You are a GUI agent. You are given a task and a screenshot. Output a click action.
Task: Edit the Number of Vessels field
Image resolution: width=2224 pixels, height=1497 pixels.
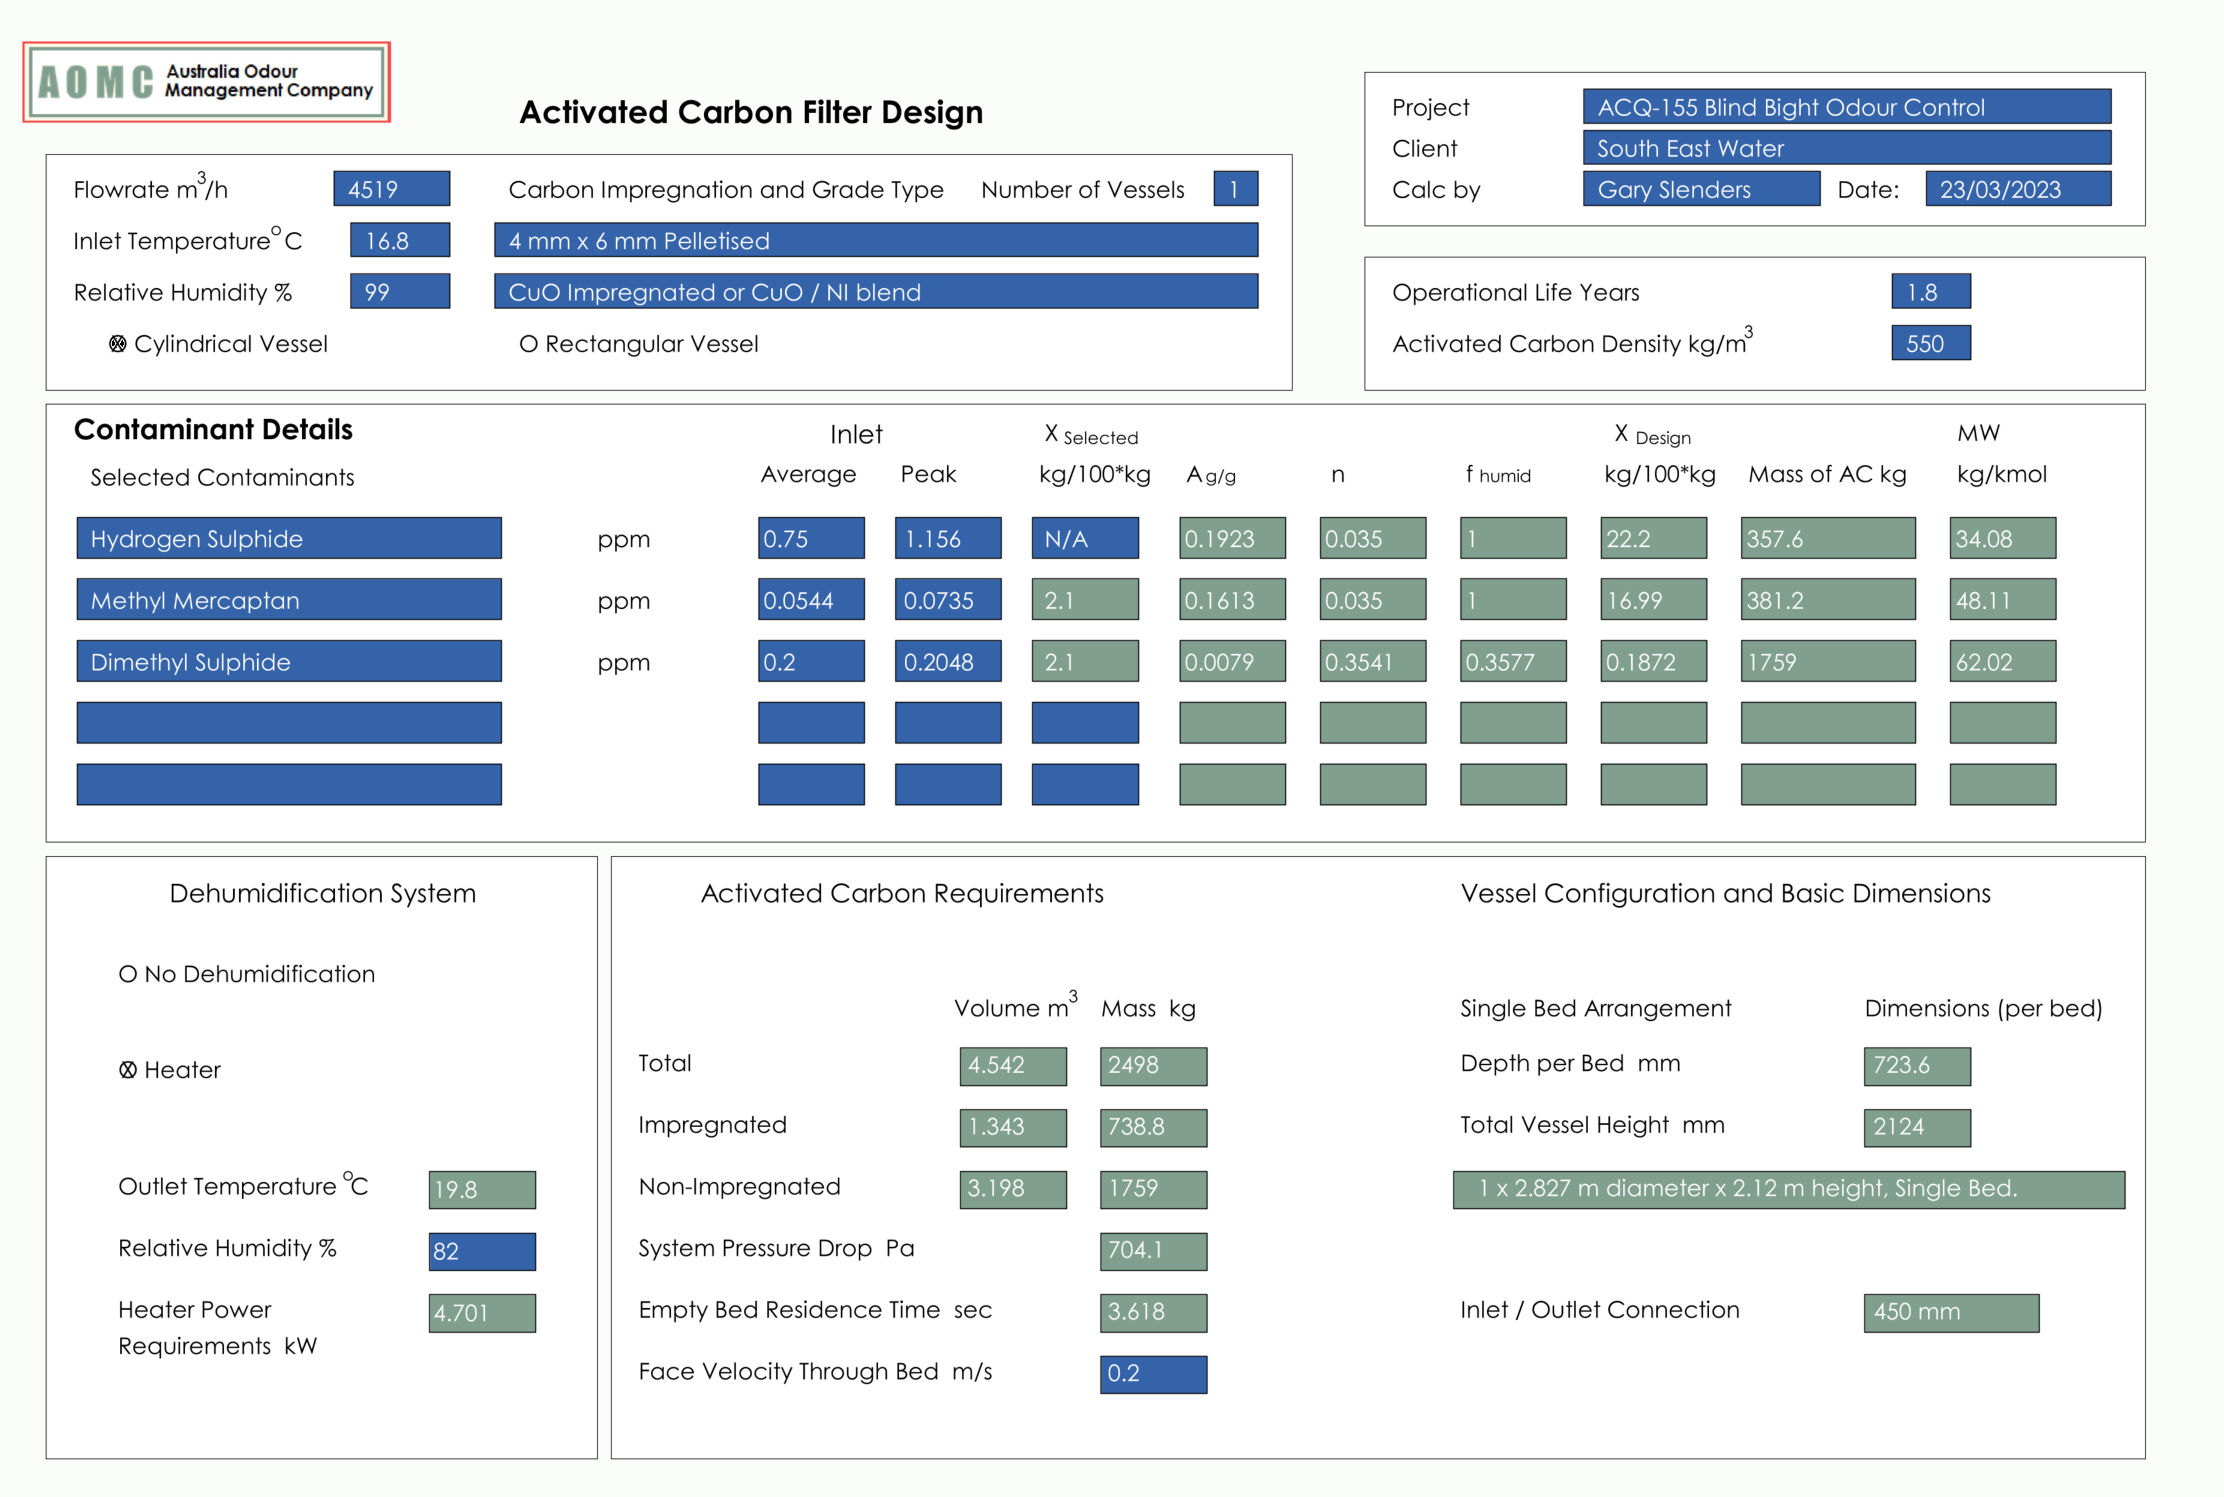coord(1236,188)
